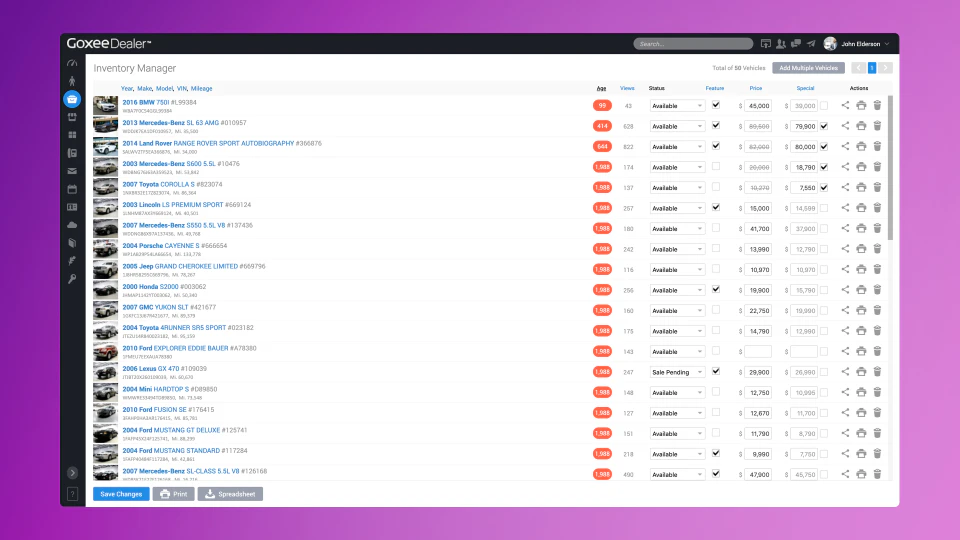Uncheck Feature for 2016 BMW 750i
The width and height of the screenshot is (960, 540).
click(716, 105)
